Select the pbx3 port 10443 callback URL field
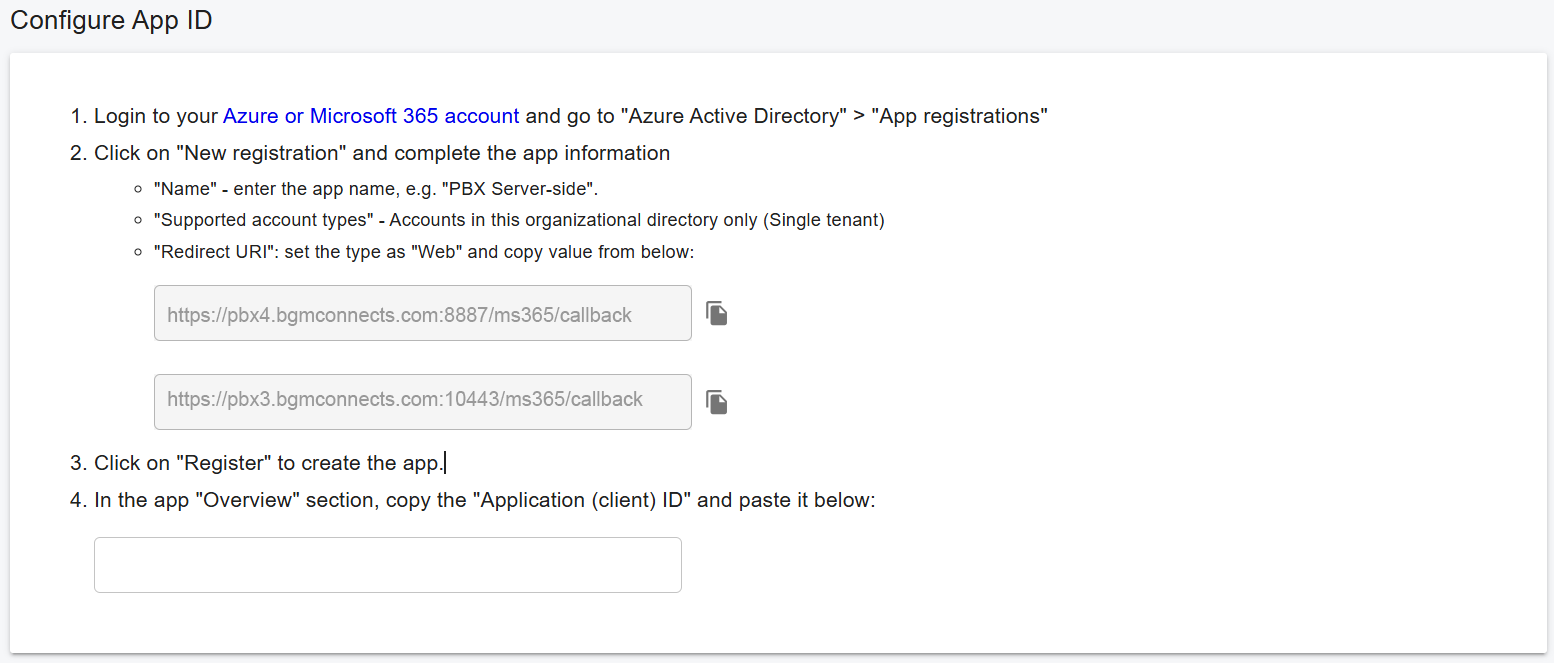The height and width of the screenshot is (663, 1555). coord(422,402)
